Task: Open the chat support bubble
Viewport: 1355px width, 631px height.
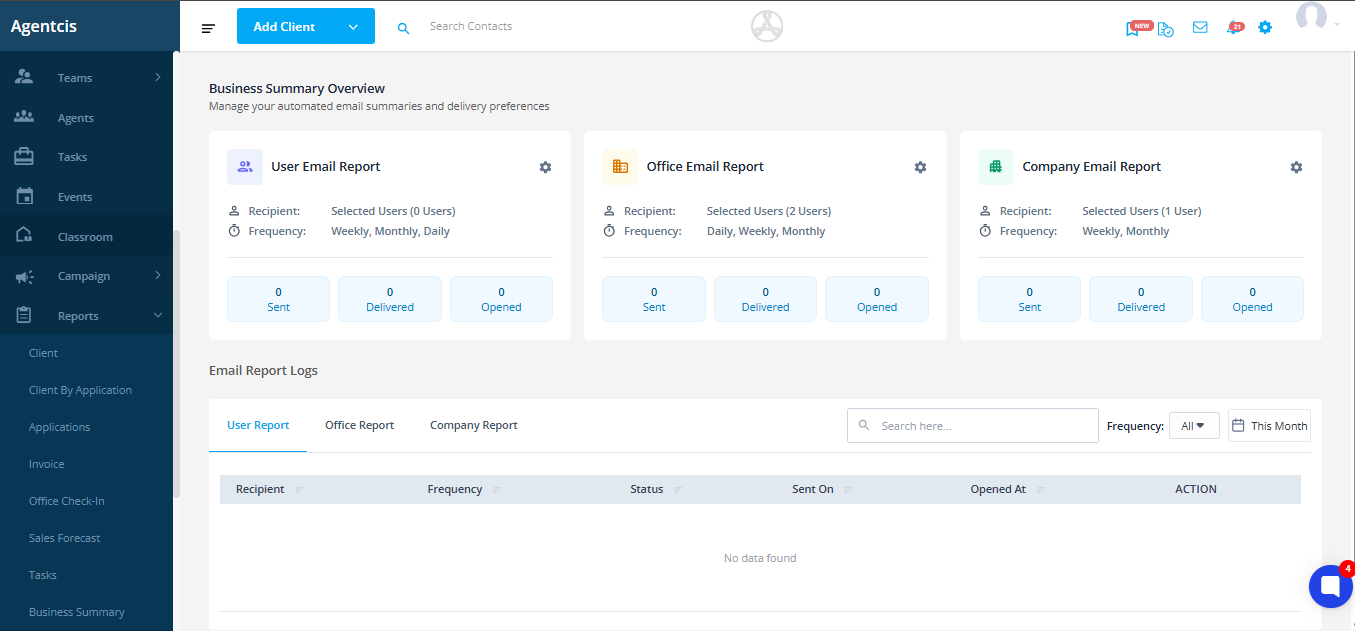Action: point(1330,587)
